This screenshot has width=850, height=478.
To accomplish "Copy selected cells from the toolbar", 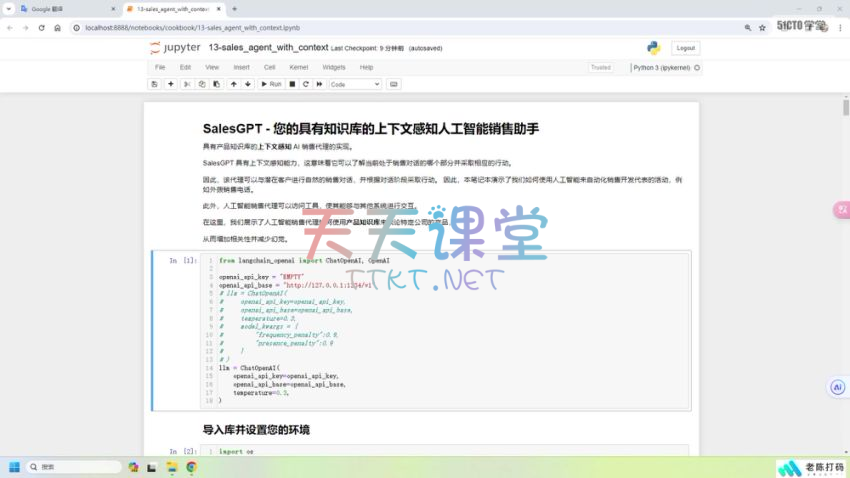I will click(x=202, y=84).
